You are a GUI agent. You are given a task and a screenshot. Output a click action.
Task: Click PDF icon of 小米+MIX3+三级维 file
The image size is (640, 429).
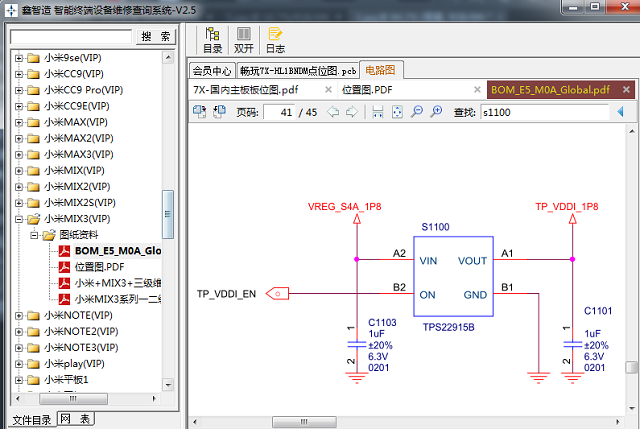pyautogui.click(x=64, y=283)
